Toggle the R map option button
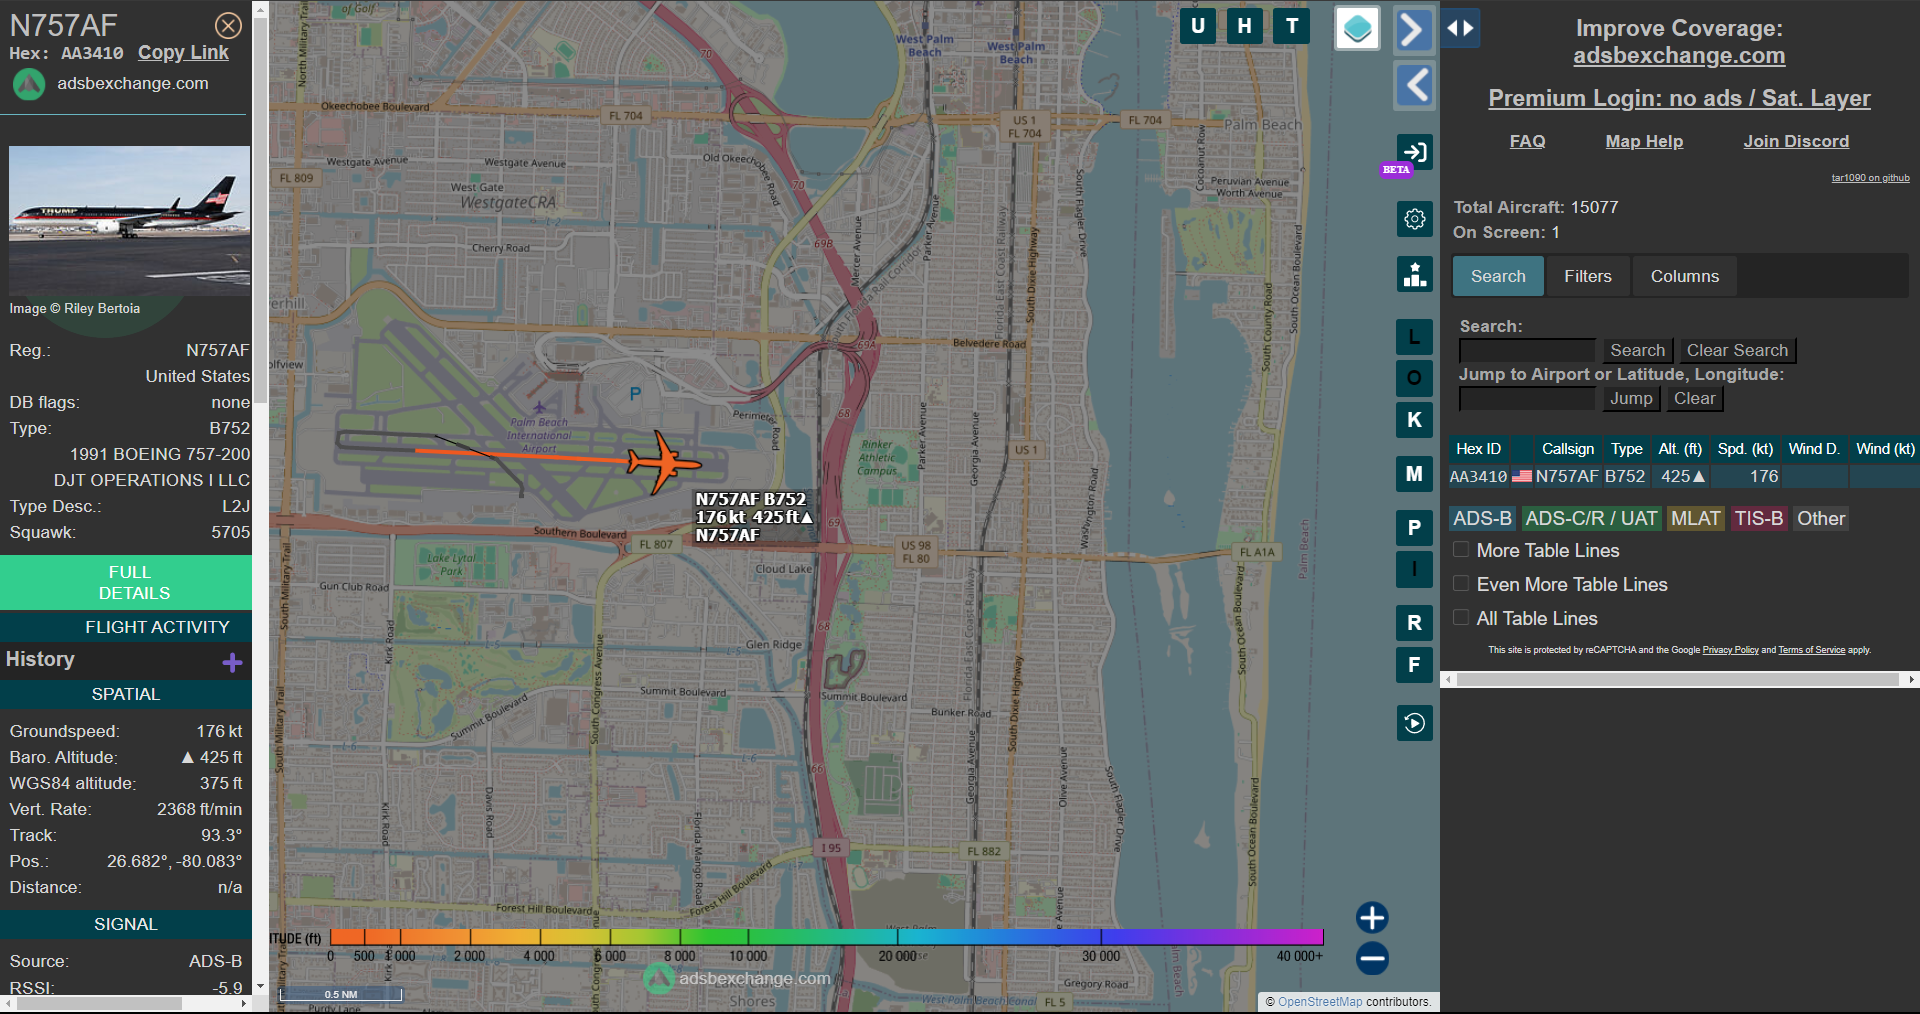 pos(1414,623)
